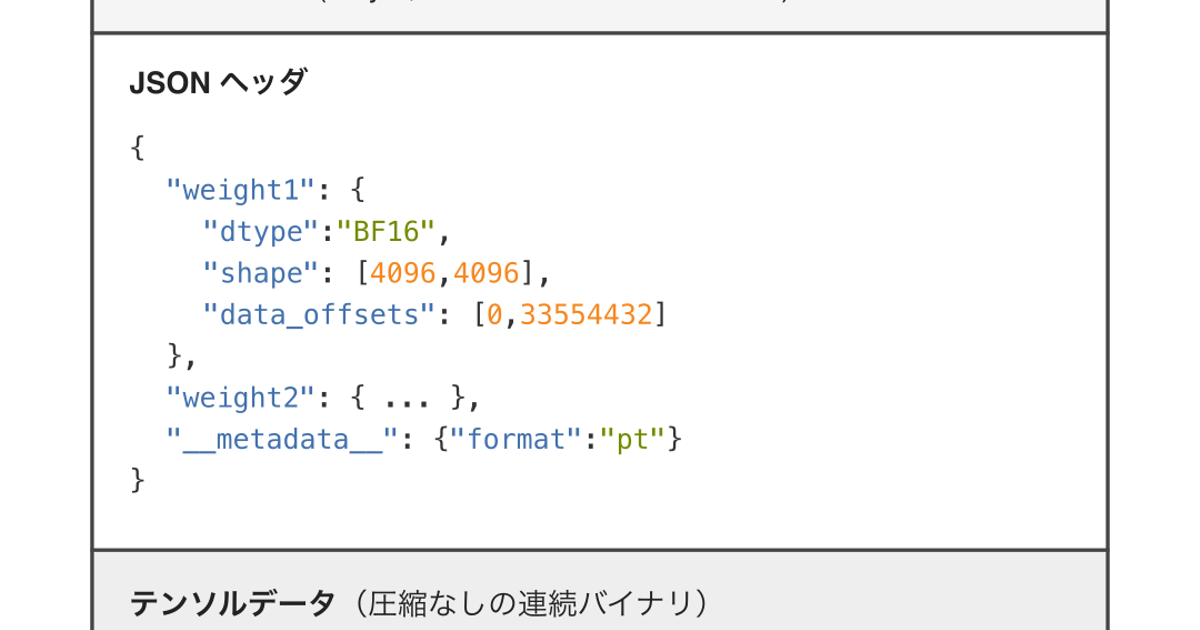Image resolution: width=1200 pixels, height=630 pixels.
Task: Click the "JSON ヘッダ" section heading
Action: pyautogui.click(x=218, y=84)
